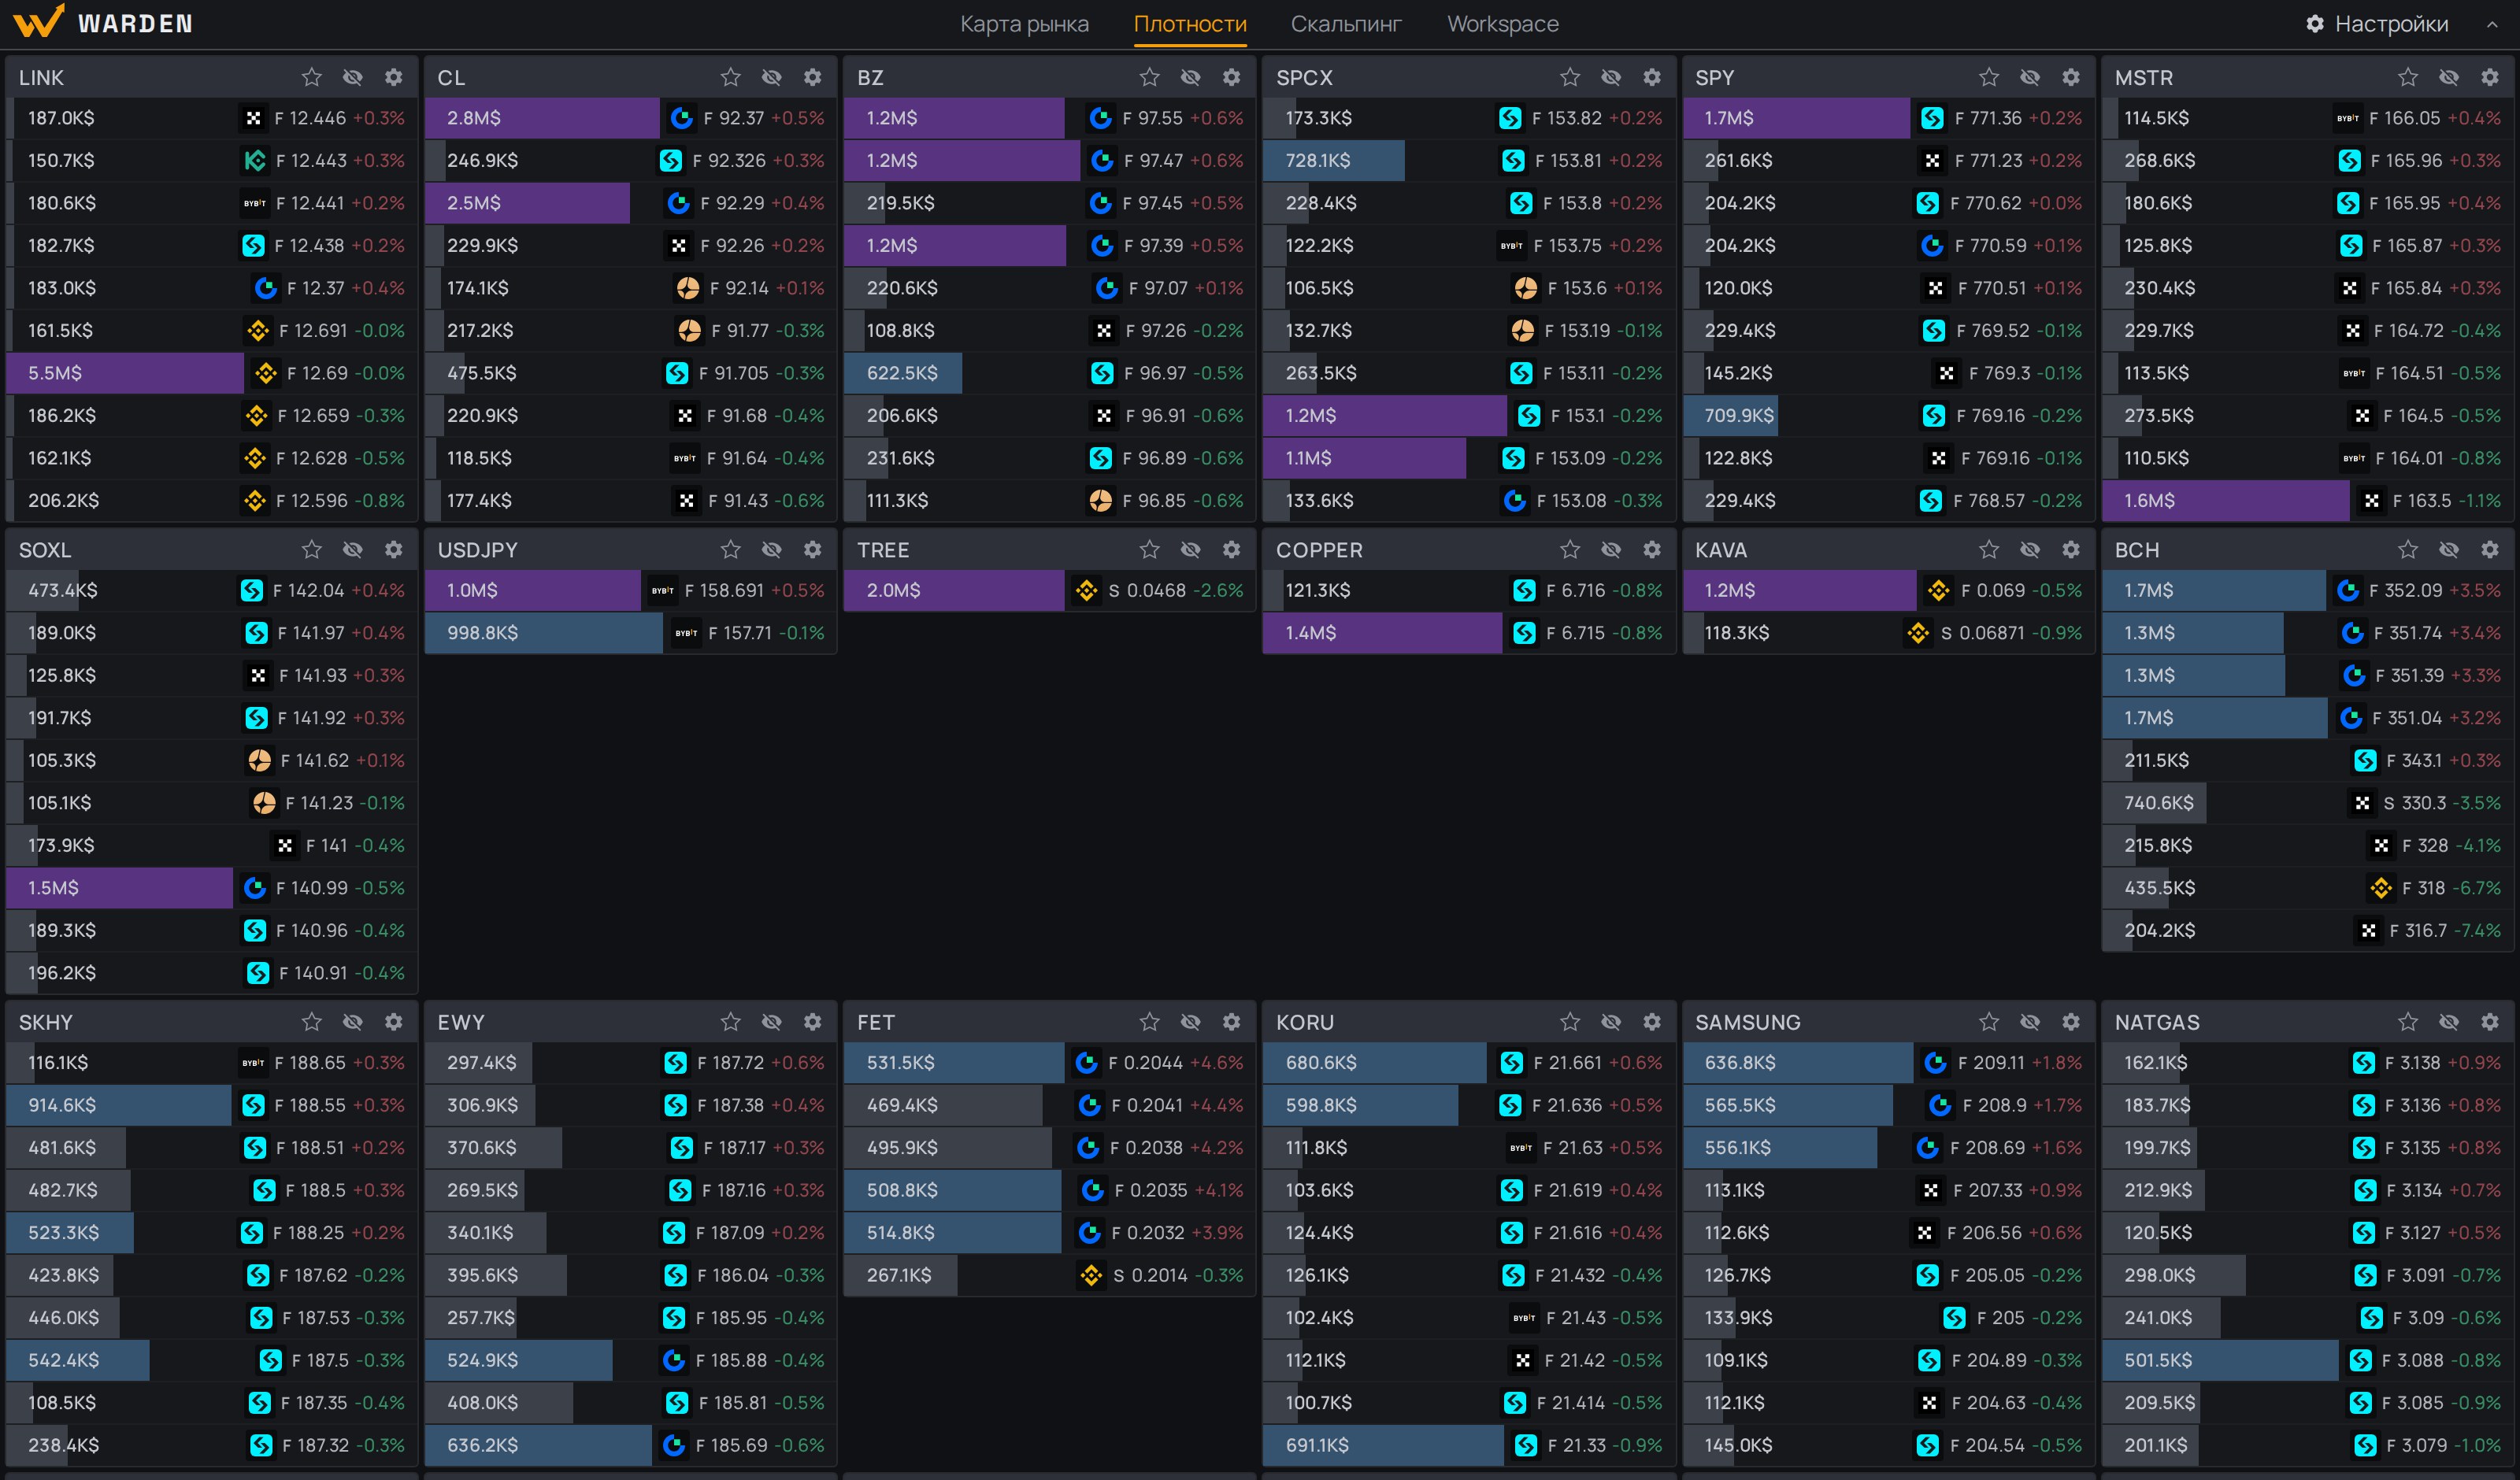
Task: Hide the USDJPY panel with eye icon
Action: pos(772,549)
